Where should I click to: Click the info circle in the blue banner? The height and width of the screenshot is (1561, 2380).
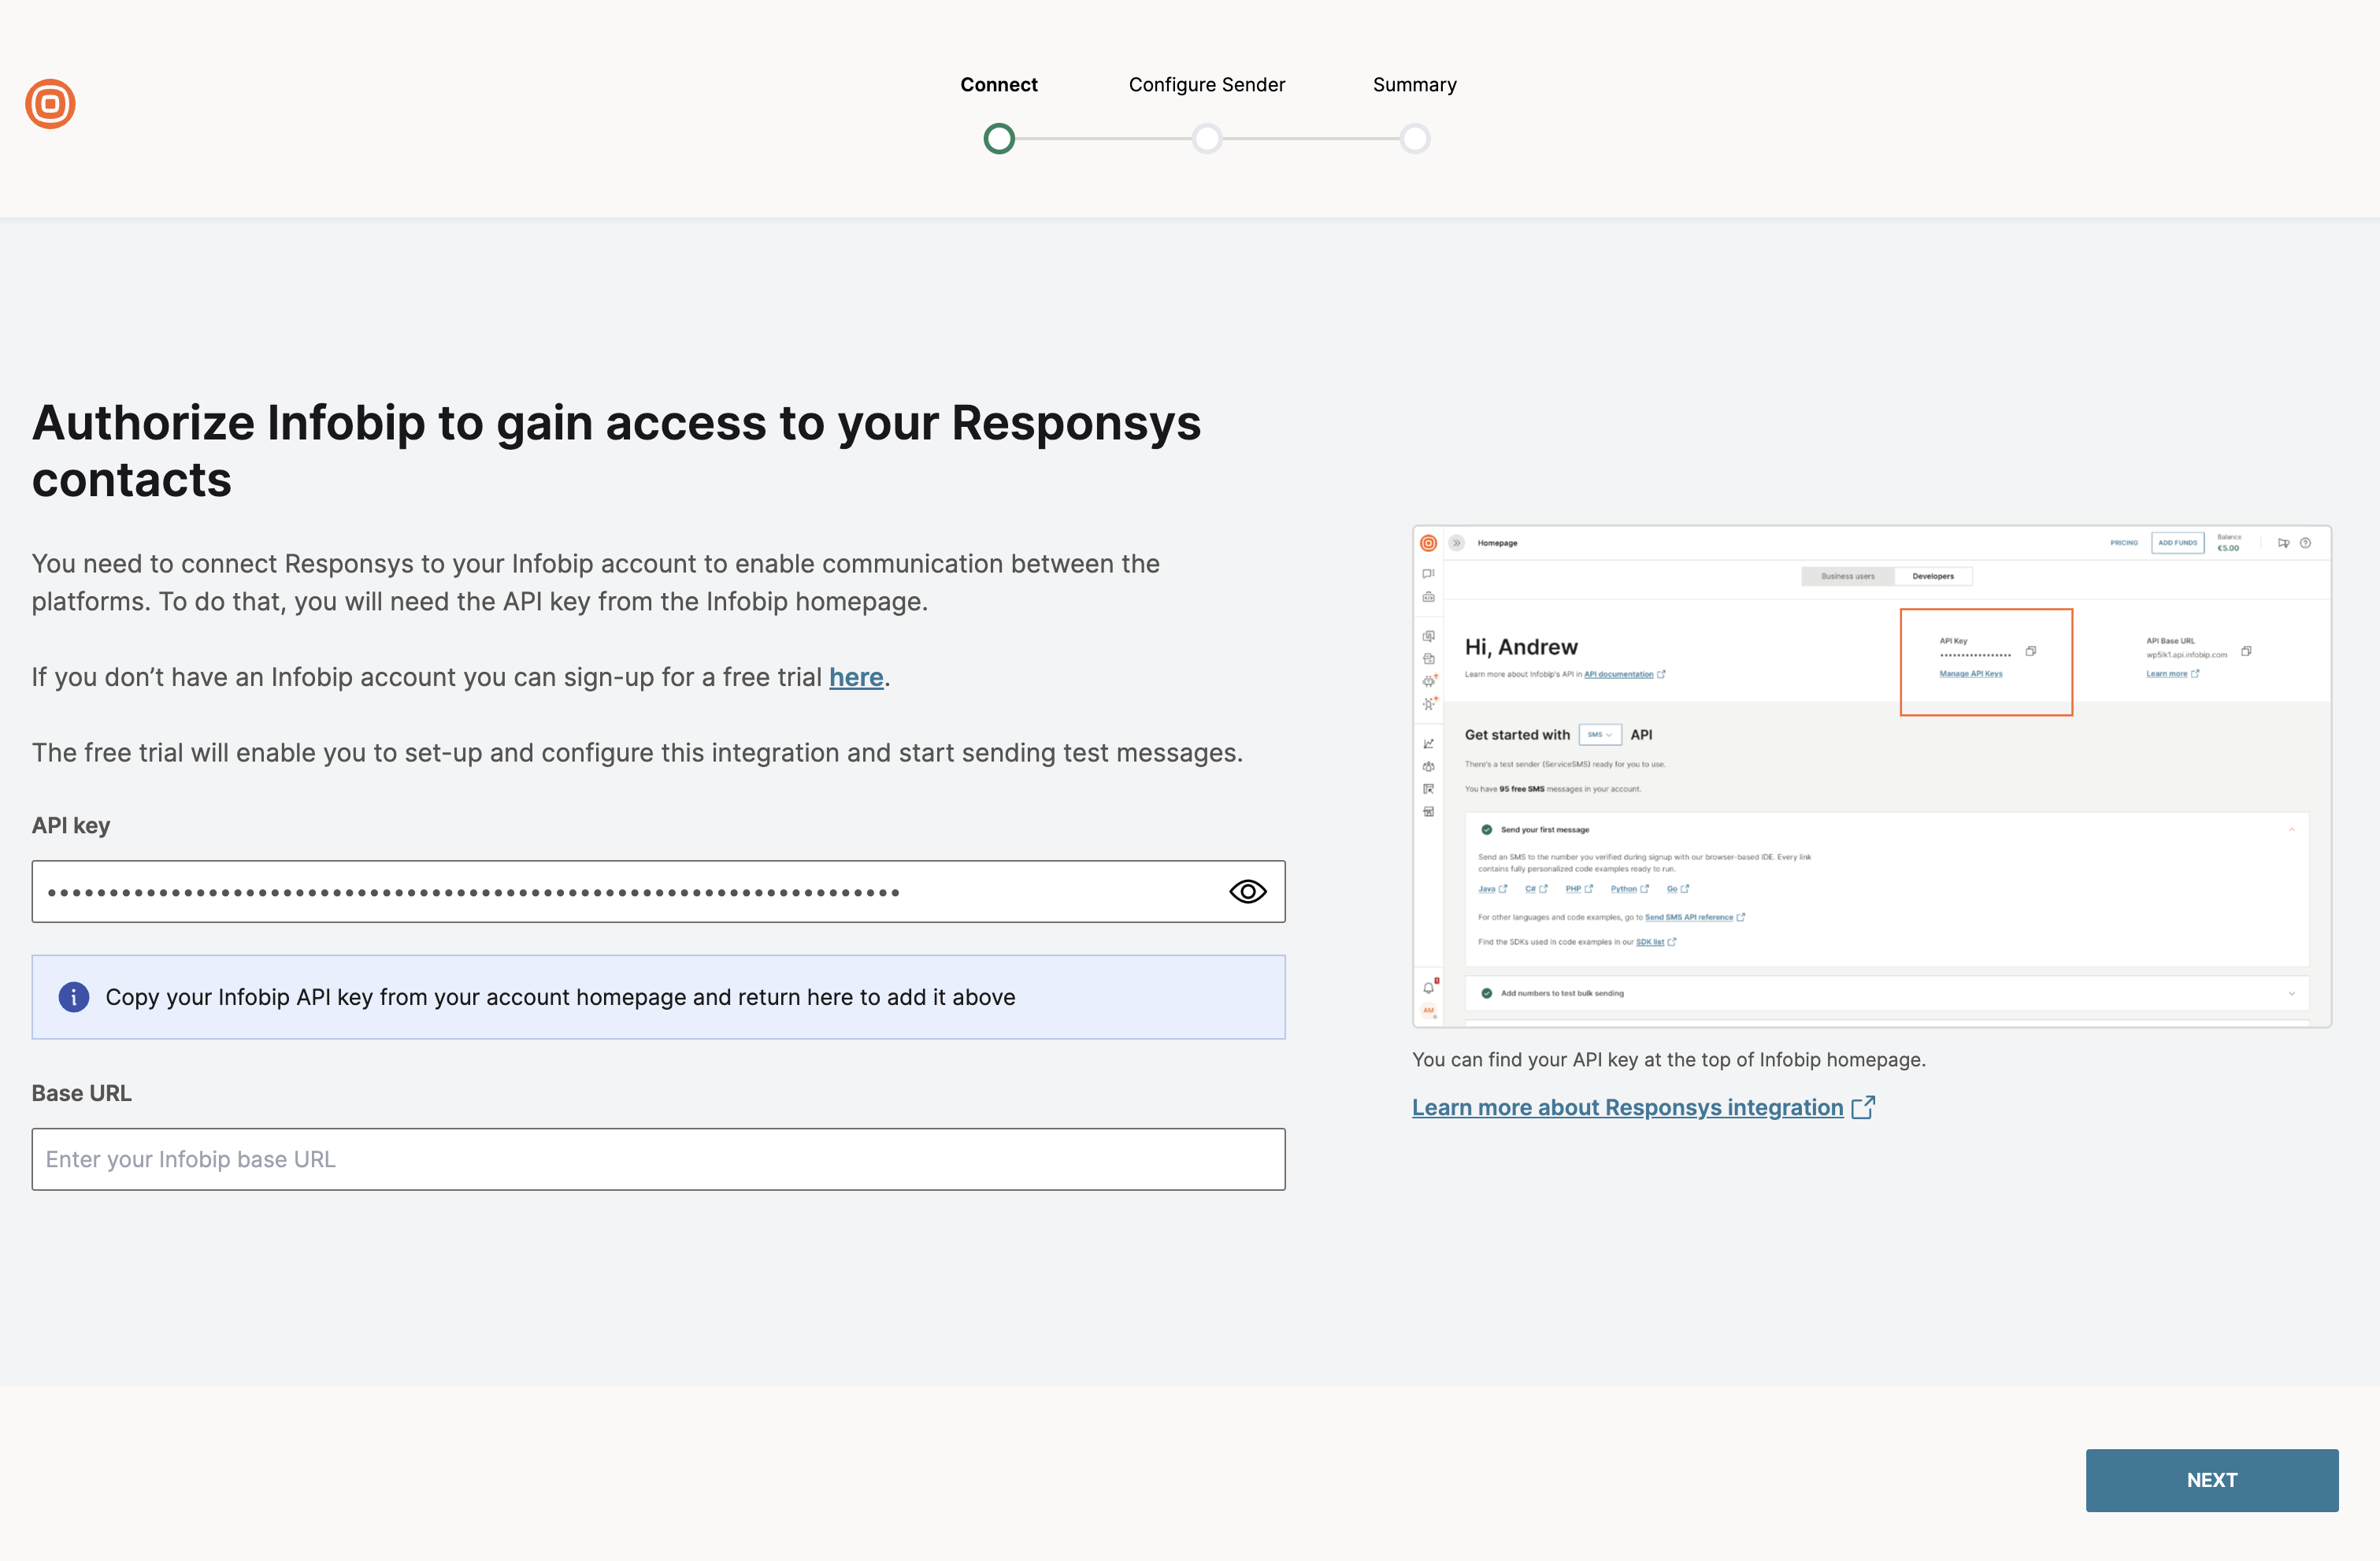coord(74,997)
